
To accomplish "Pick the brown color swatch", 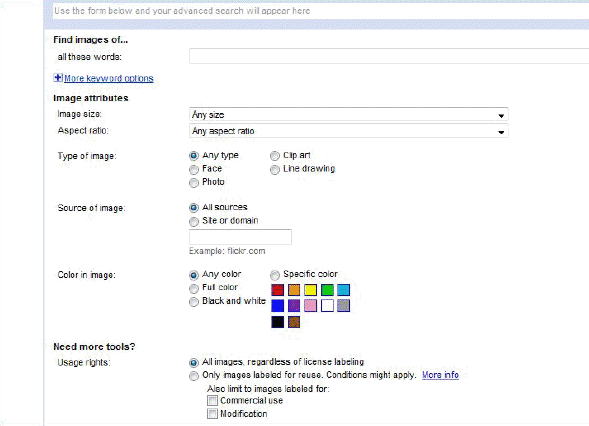I will pyautogui.click(x=294, y=322).
